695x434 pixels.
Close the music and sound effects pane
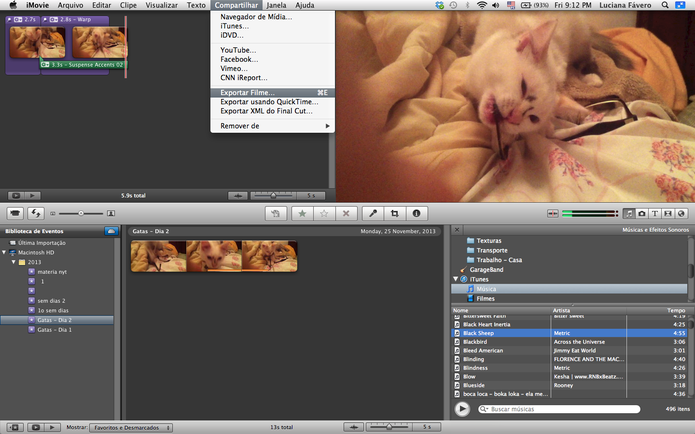click(x=457, y=230)
